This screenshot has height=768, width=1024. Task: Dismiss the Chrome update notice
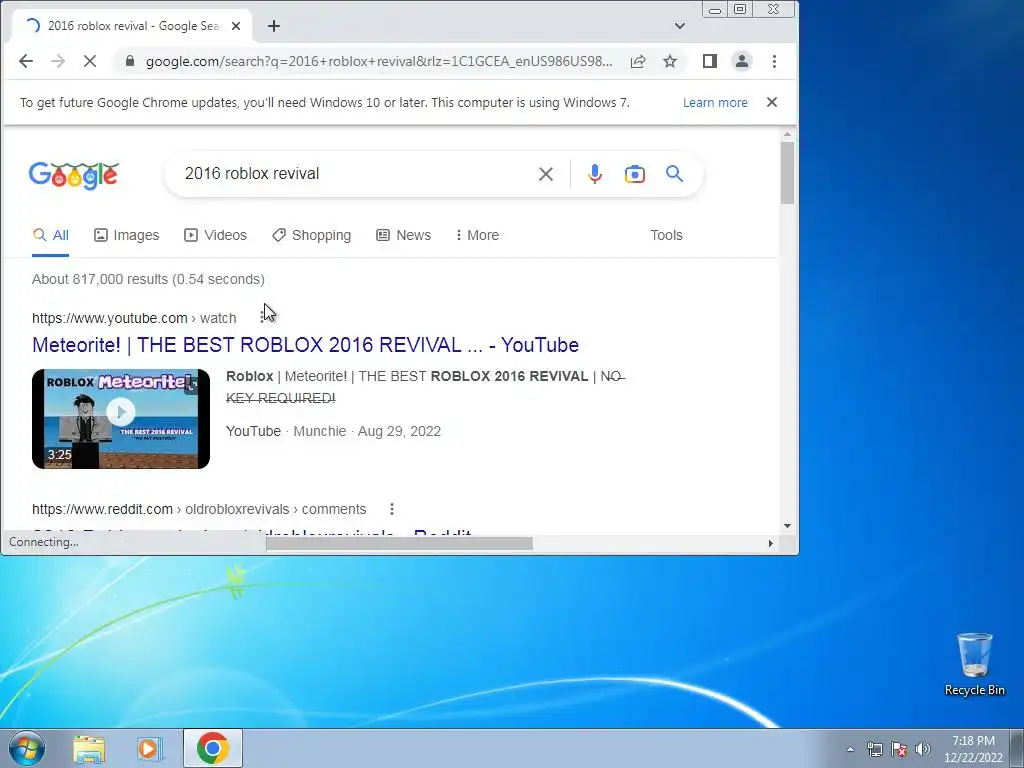772,103
